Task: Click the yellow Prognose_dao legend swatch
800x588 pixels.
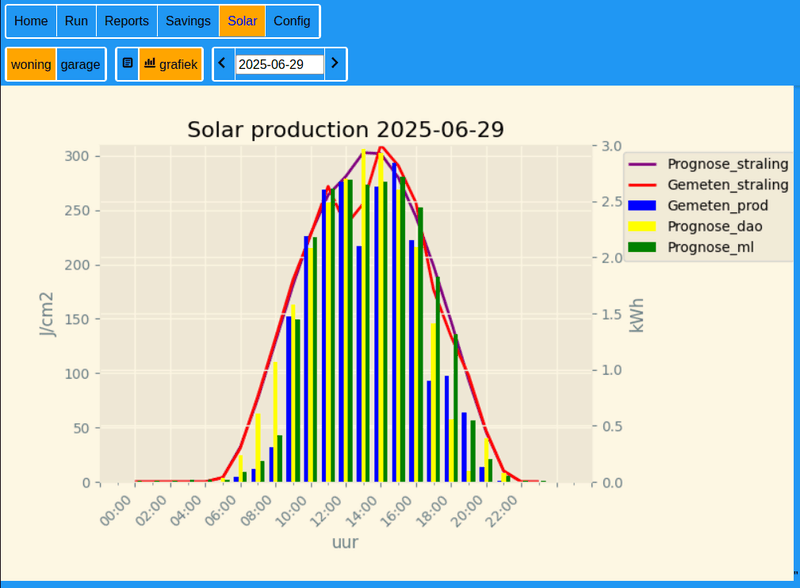Action: (x=642, y=227)
